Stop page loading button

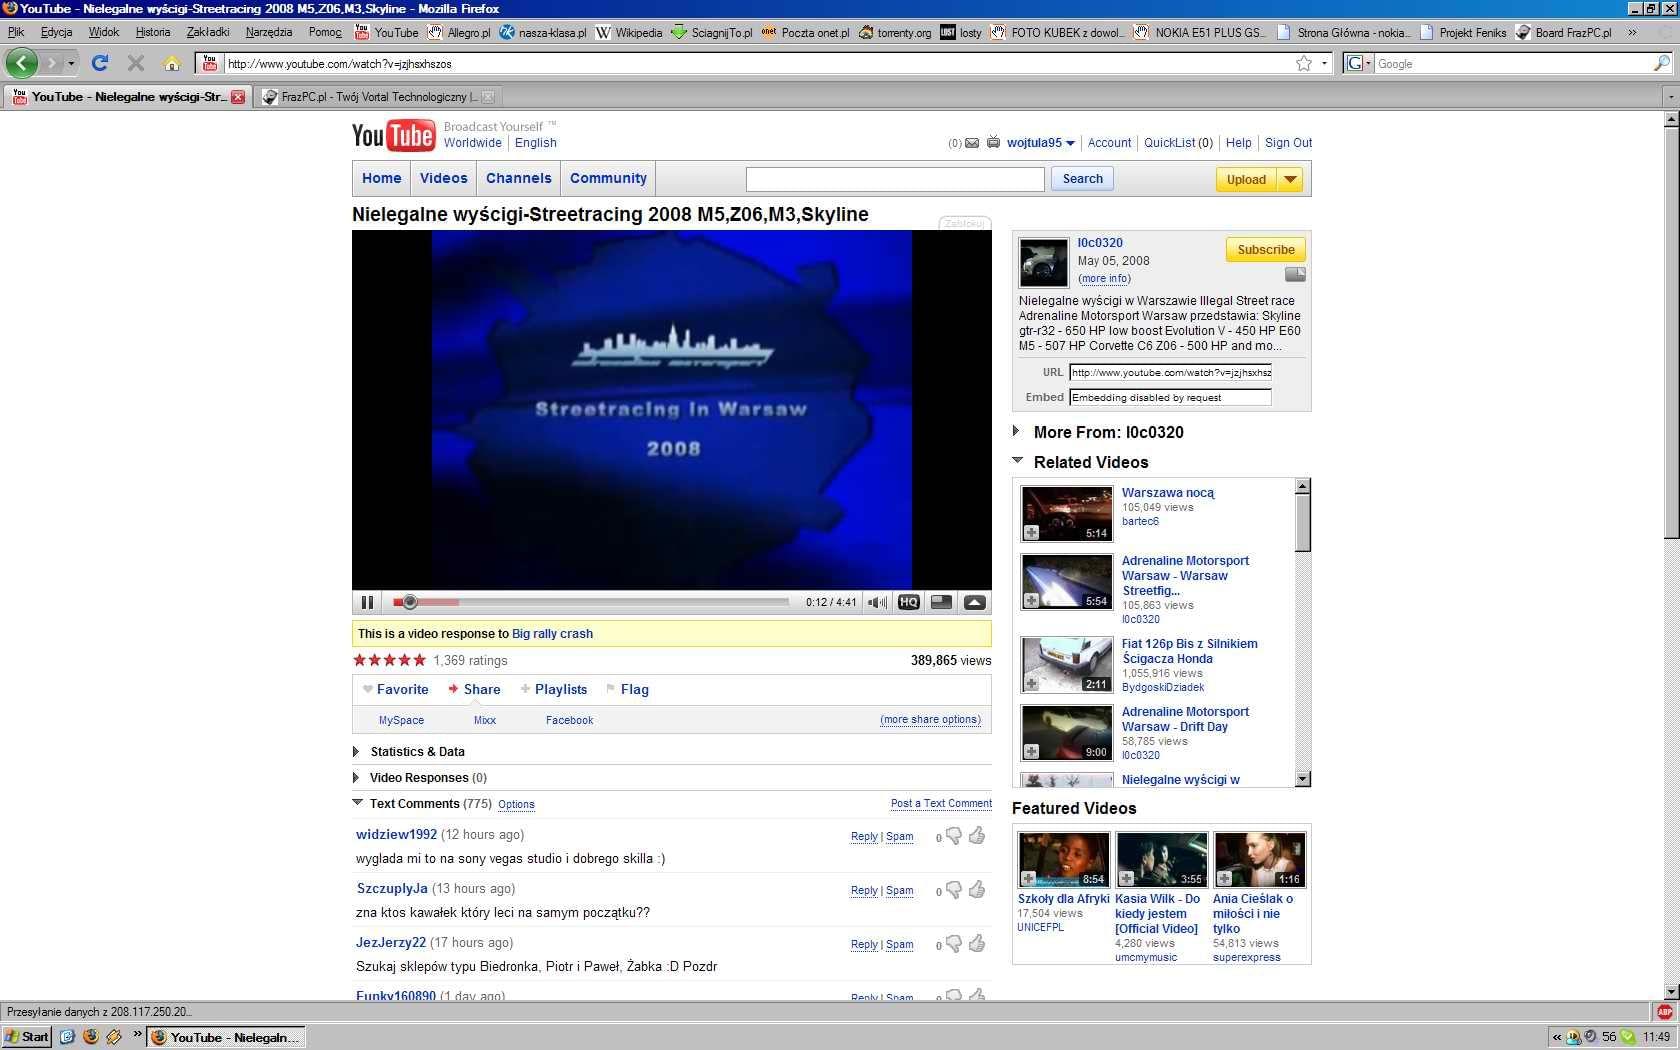136,63
